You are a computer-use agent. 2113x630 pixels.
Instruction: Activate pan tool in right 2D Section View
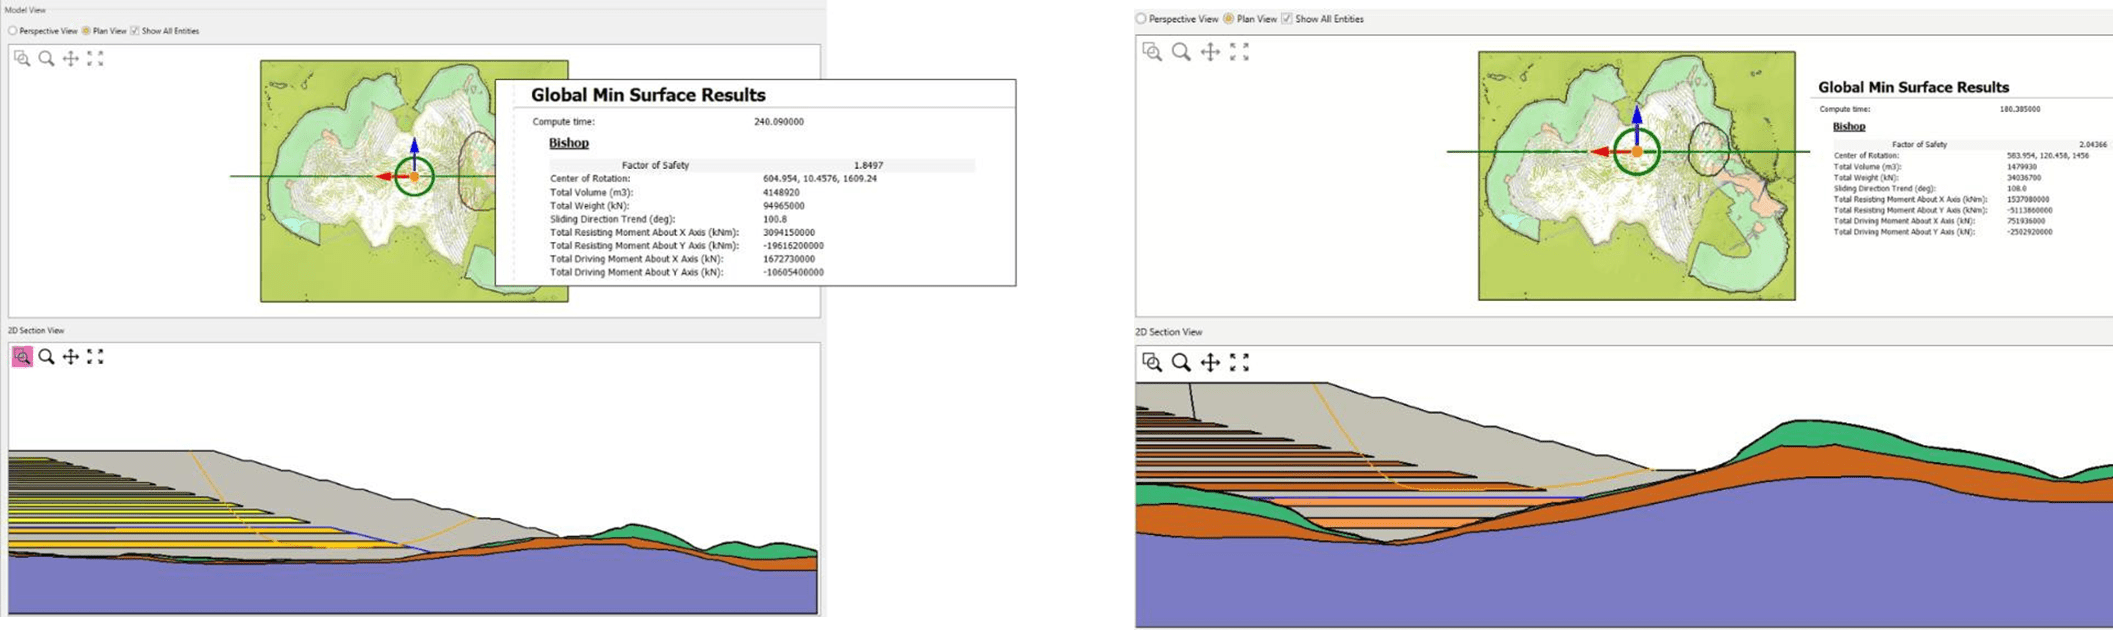coord(1210,362)
